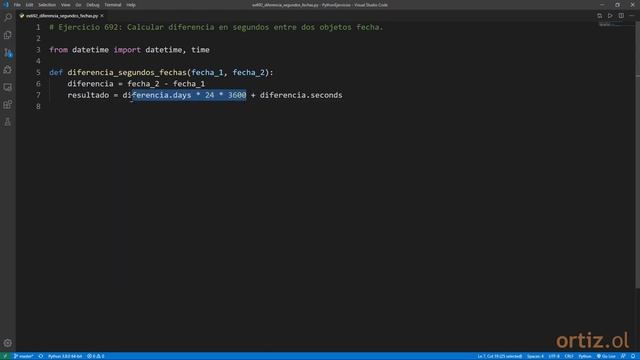Viewport: 640px width, 360px height.
Task: Open the Run and Debug view icon
Action: point(8,70)
